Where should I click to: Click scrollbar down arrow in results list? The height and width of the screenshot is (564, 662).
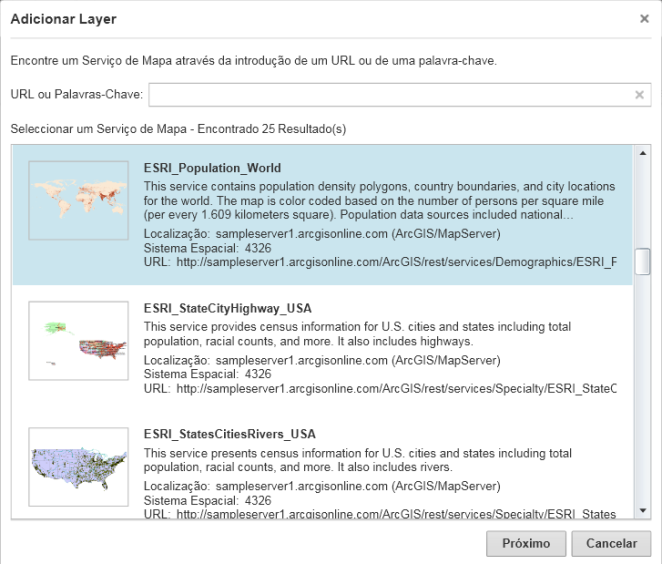pyautogui.click(x=643, y=511)
